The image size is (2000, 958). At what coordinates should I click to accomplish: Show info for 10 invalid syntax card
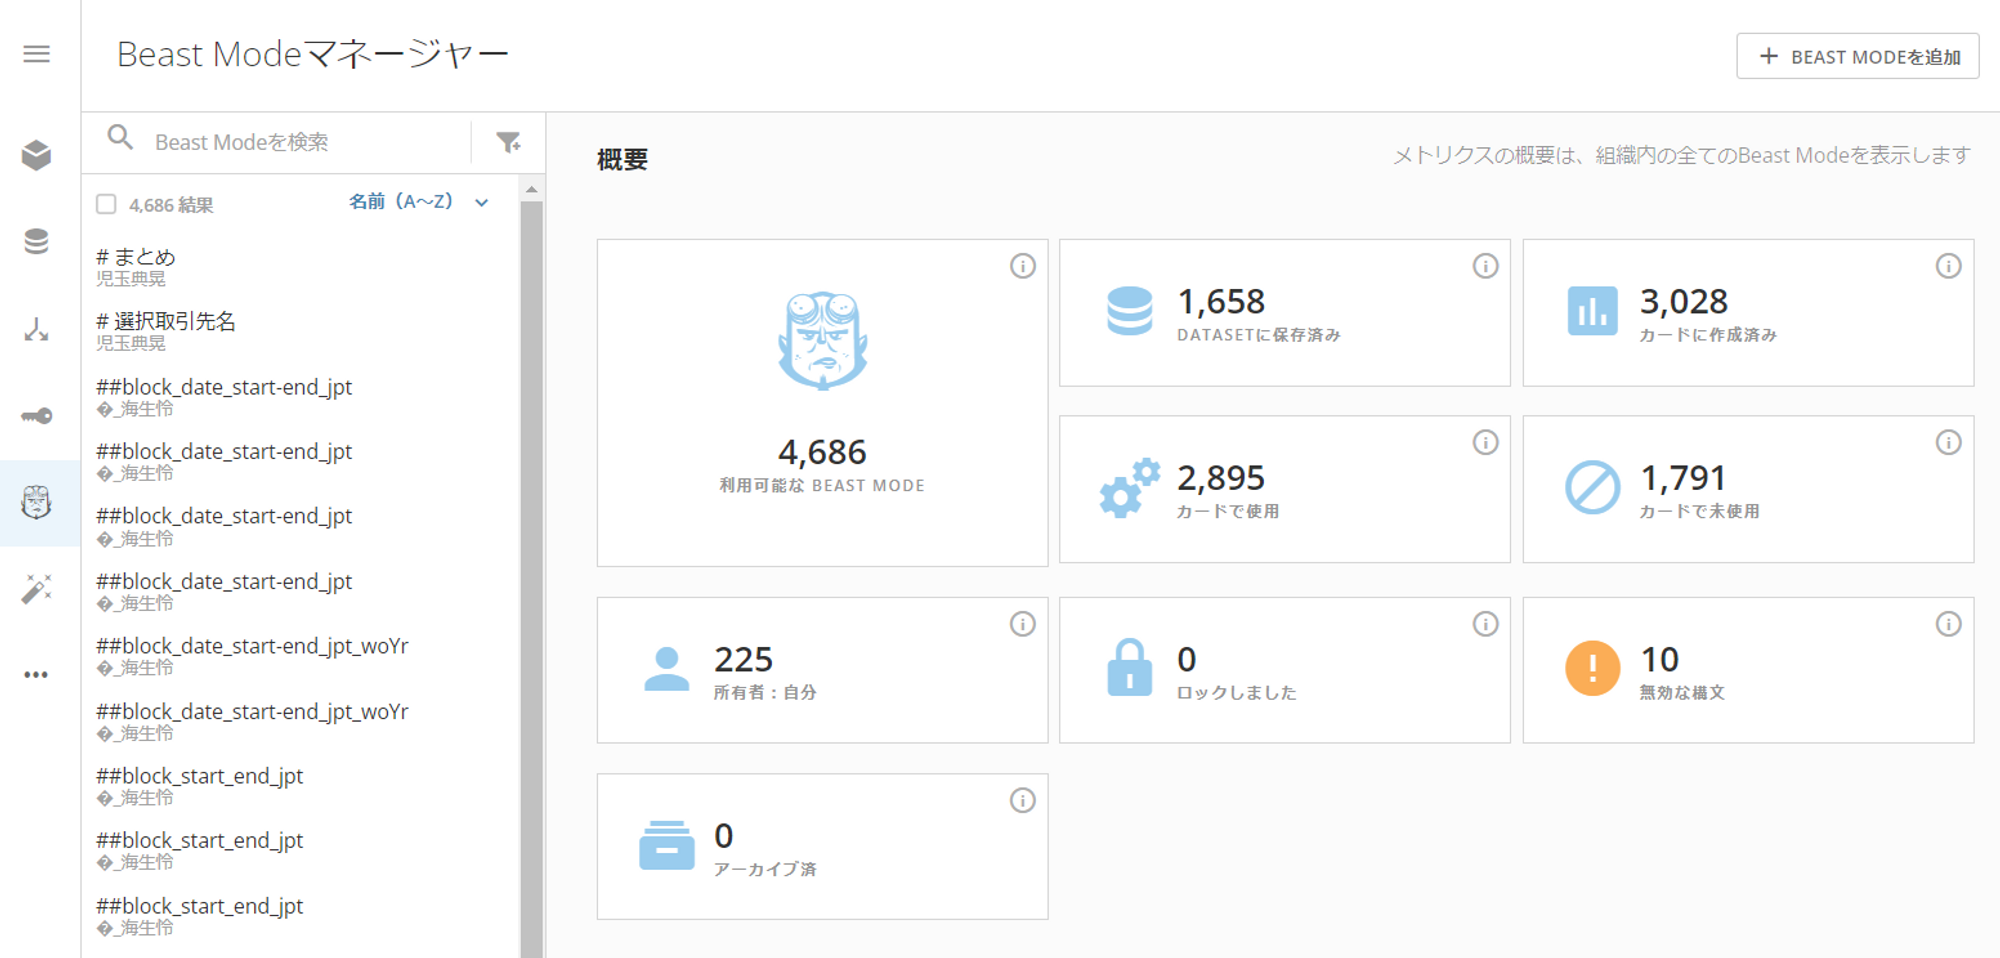(x=1948, y=624)
